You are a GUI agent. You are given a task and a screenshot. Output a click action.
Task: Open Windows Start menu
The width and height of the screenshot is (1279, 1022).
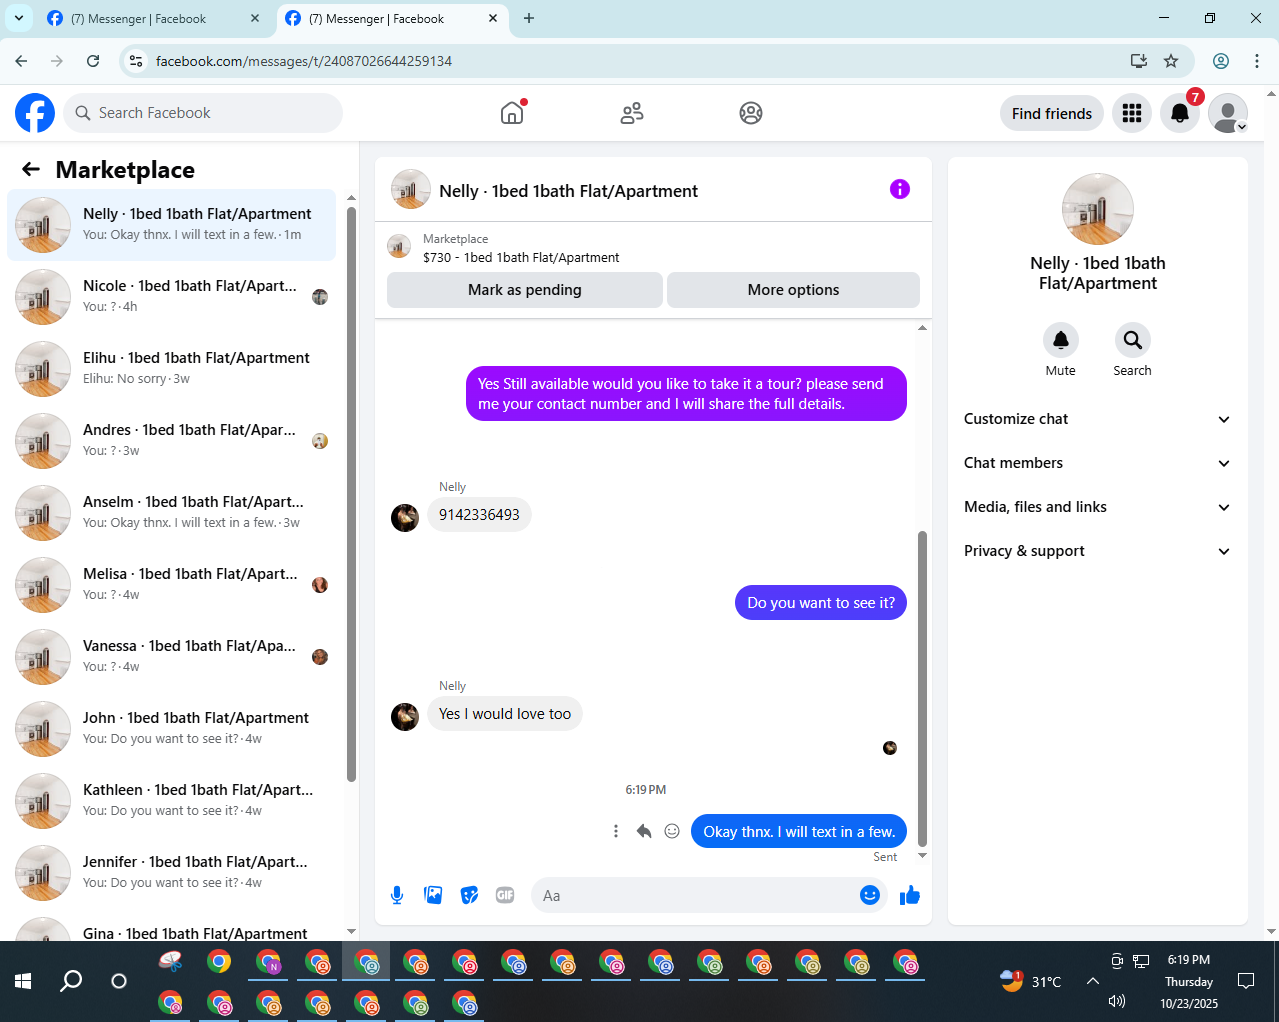tap(23, 981)
